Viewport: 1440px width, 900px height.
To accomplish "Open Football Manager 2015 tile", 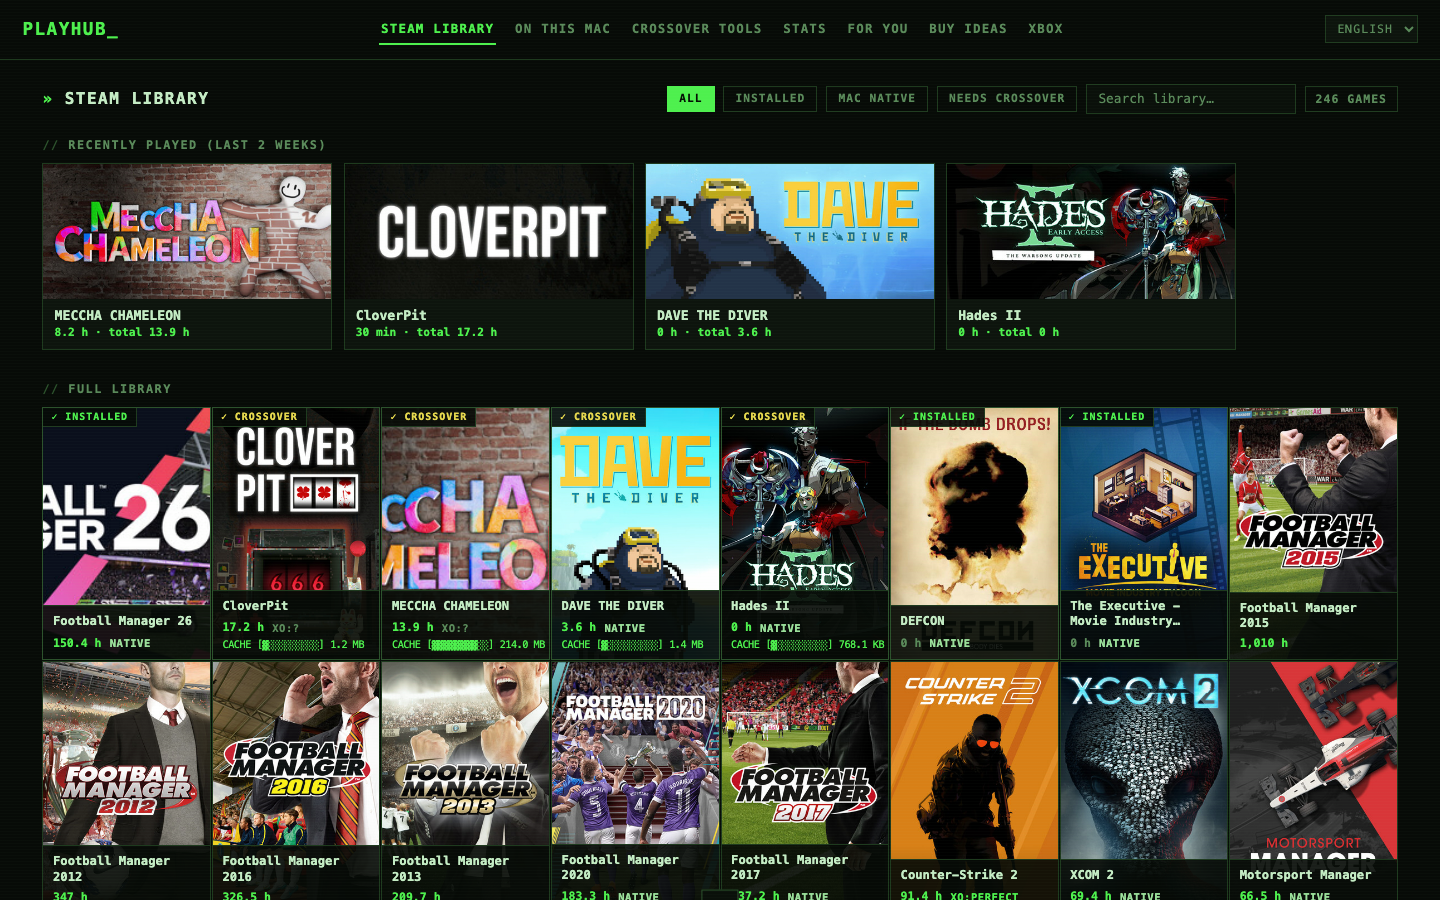I will coord(1313,533).
